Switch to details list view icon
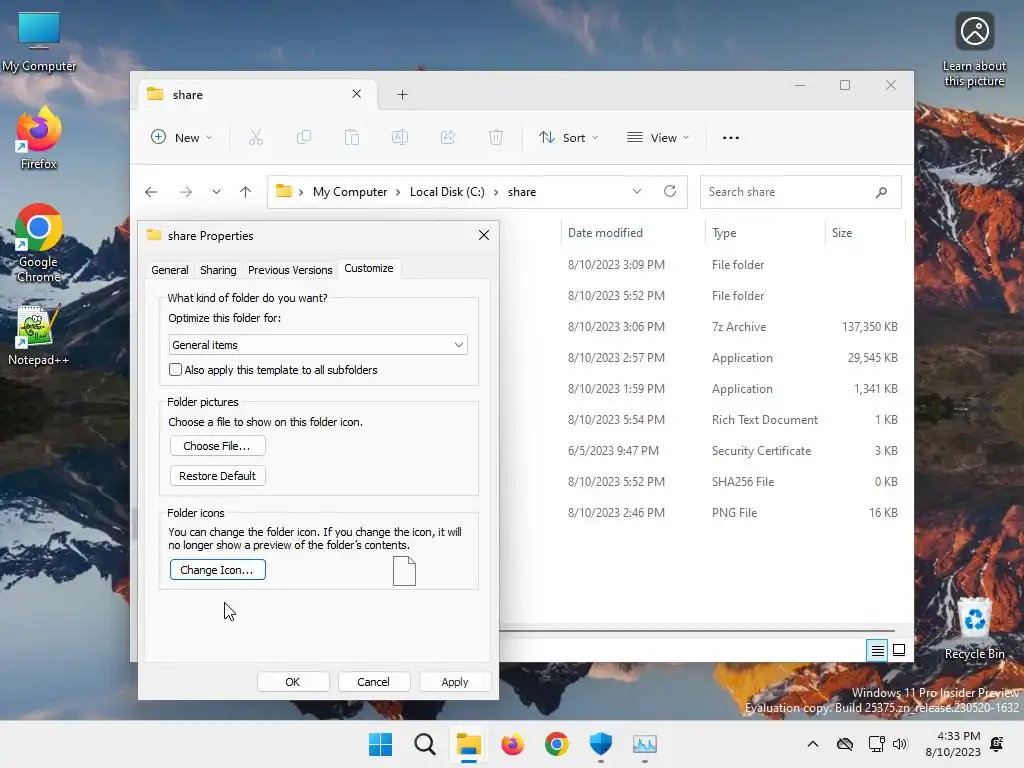The width and height of the screenshot is (1024, 768). (x=877, y=650)
